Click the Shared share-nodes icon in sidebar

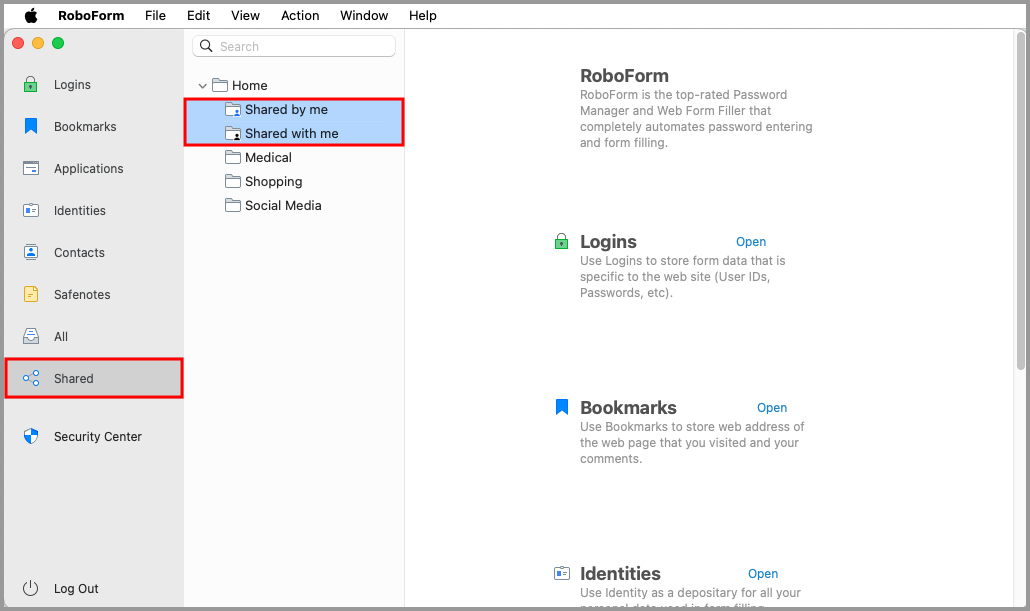point(31,378)
